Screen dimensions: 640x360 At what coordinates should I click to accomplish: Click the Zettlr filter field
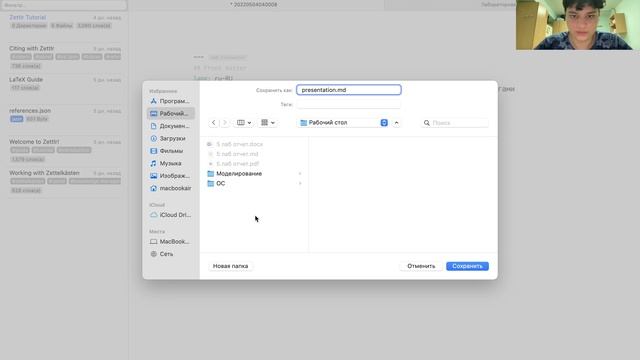click(x=64, y=5)
